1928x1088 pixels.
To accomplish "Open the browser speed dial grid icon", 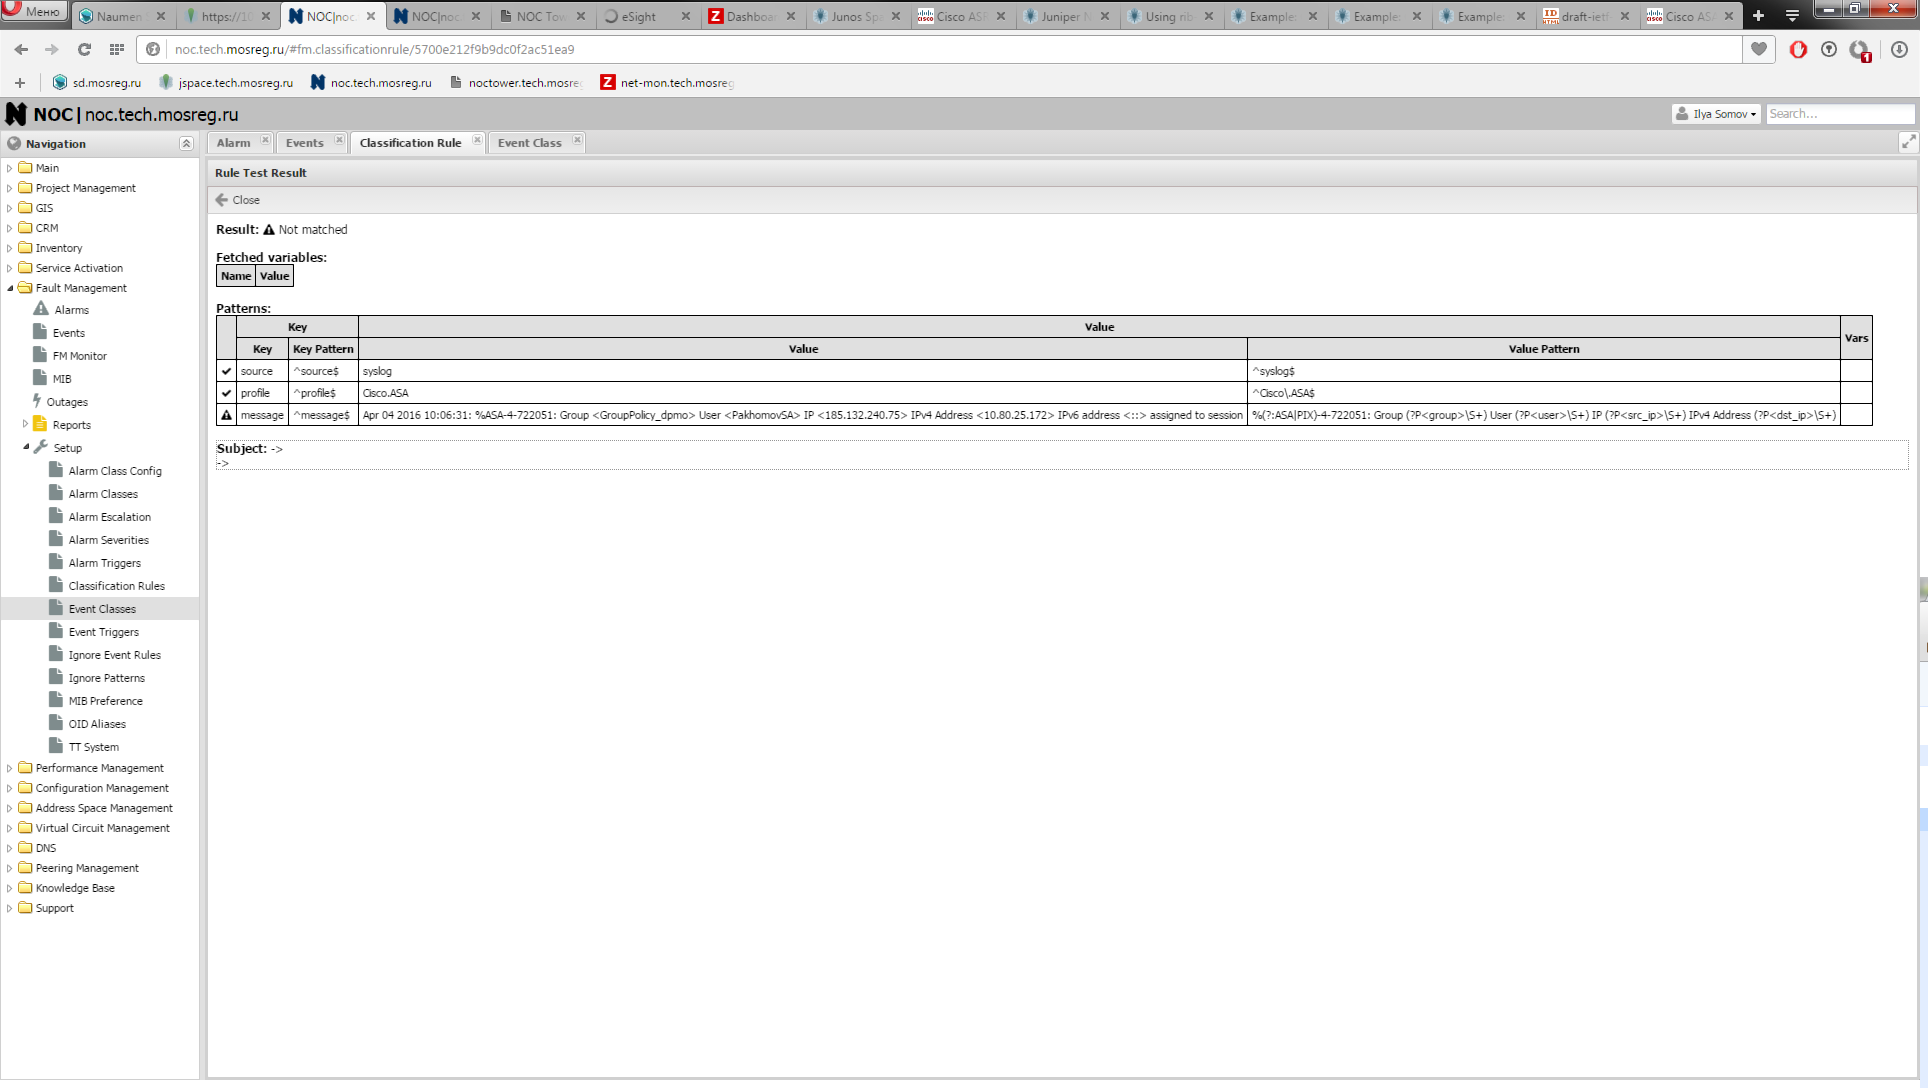I will coord(117,49).
